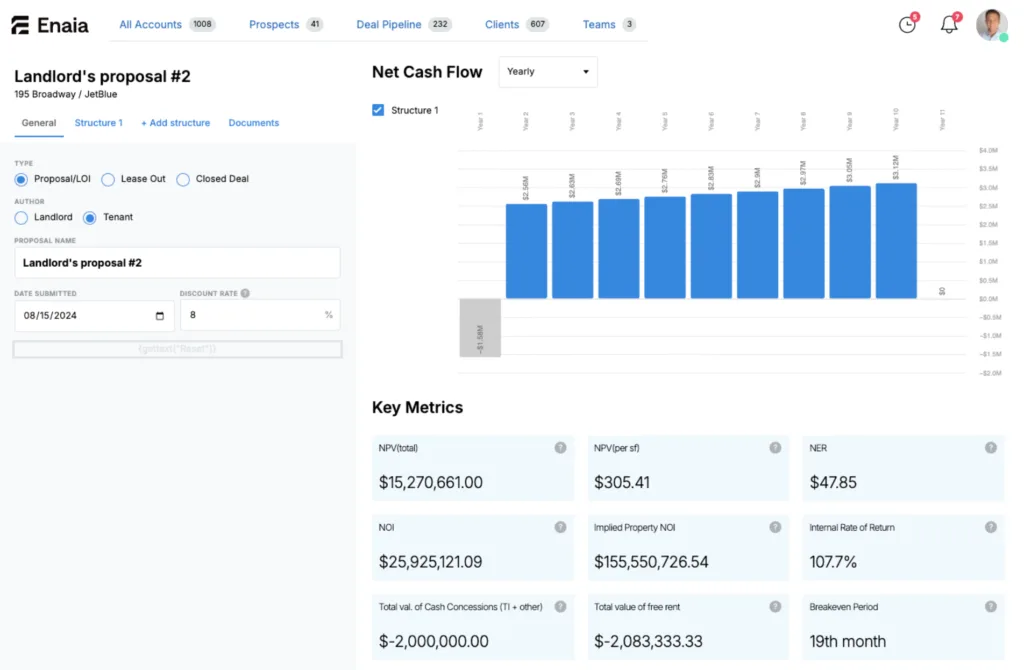The height and width of the screenshot is (670, 1024).
Task: Click inside the Proposal Name input field
Action: coord(177,261)
